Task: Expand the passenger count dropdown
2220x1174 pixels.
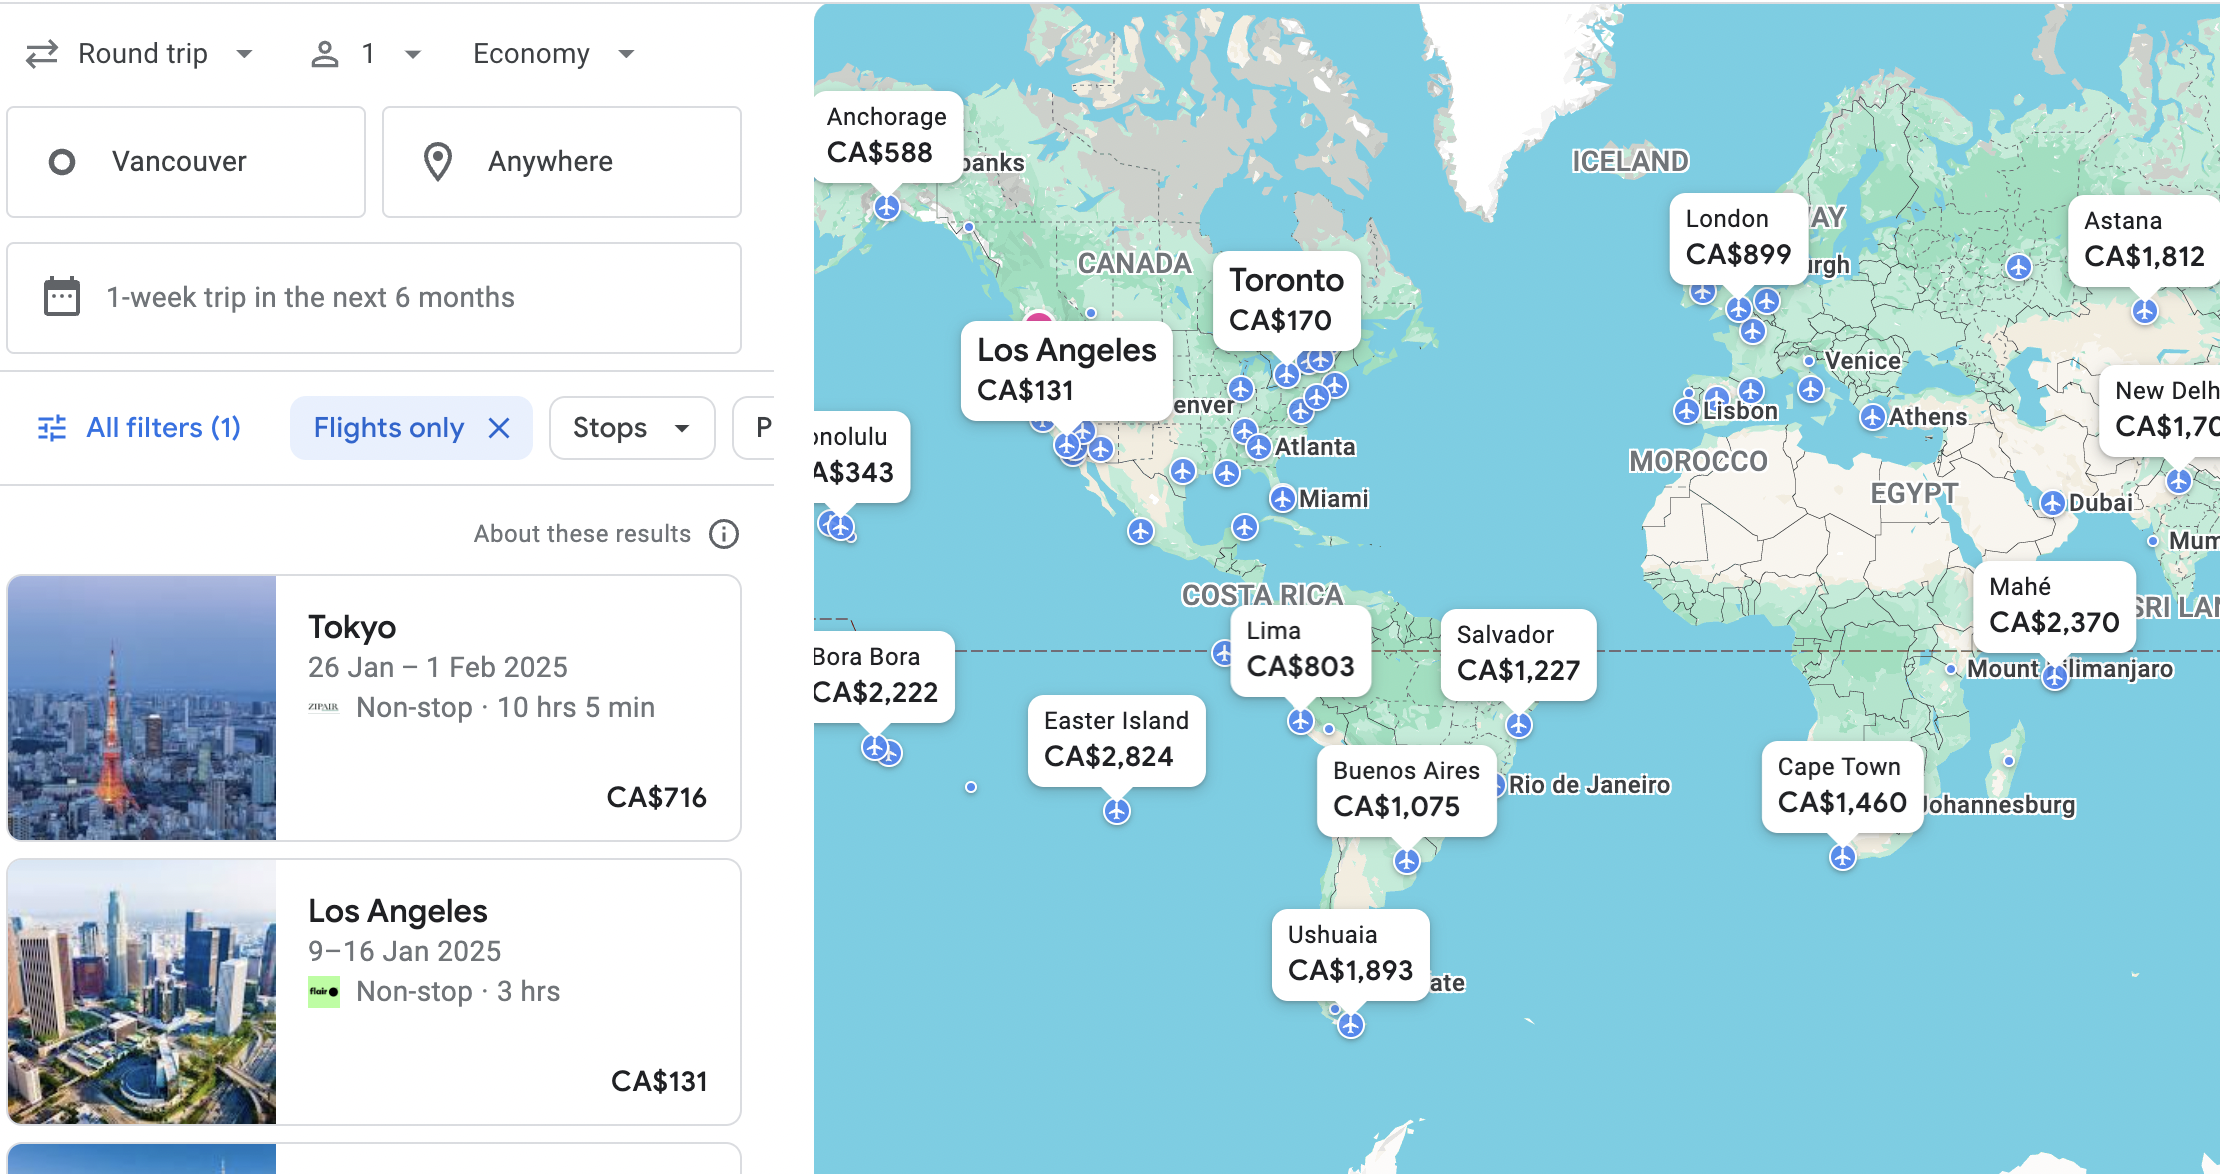Action: point(364,54)
